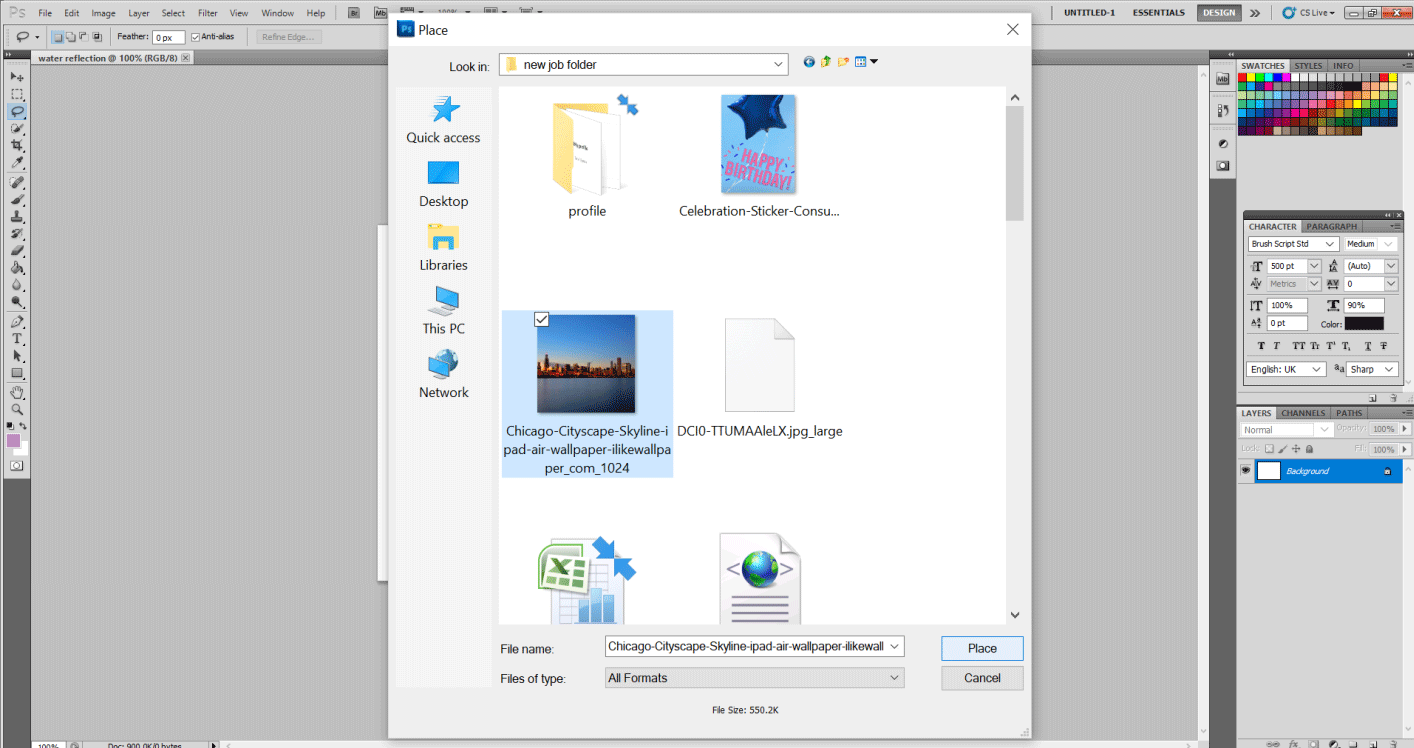Select the Crop tool
This screenshot has height=748, width=1414.
point(17,146)
